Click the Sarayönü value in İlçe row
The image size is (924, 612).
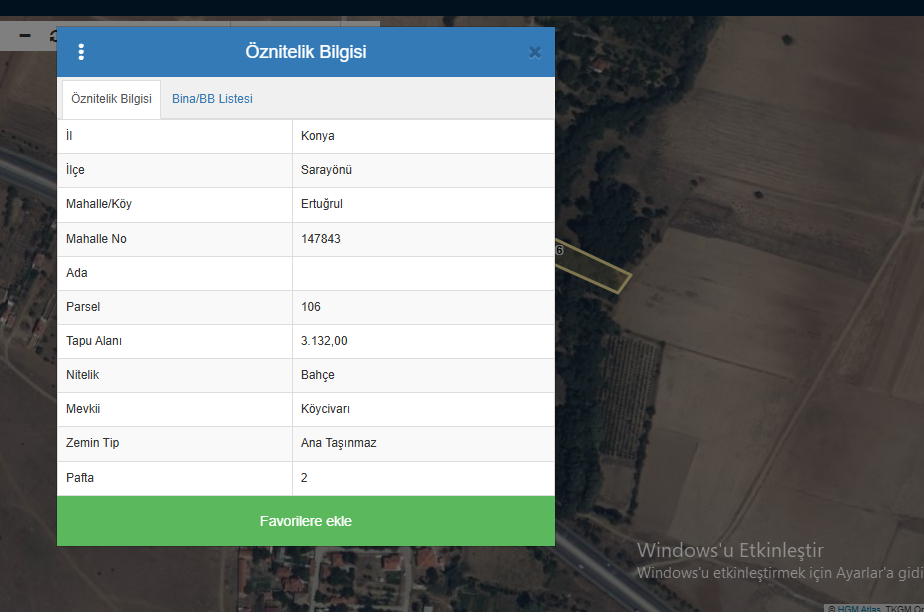(x=326, y=170)
